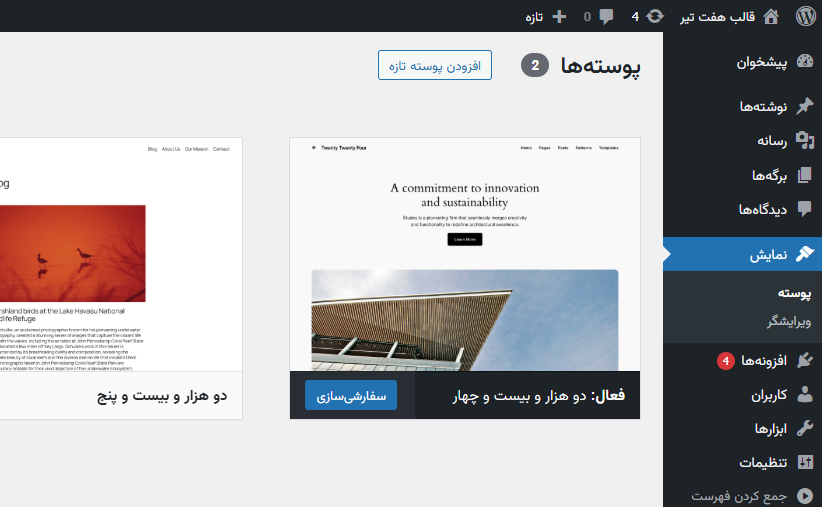Click the کاربران user icon
This screenshot has height=507, width=822.
(x=805, y=394)
